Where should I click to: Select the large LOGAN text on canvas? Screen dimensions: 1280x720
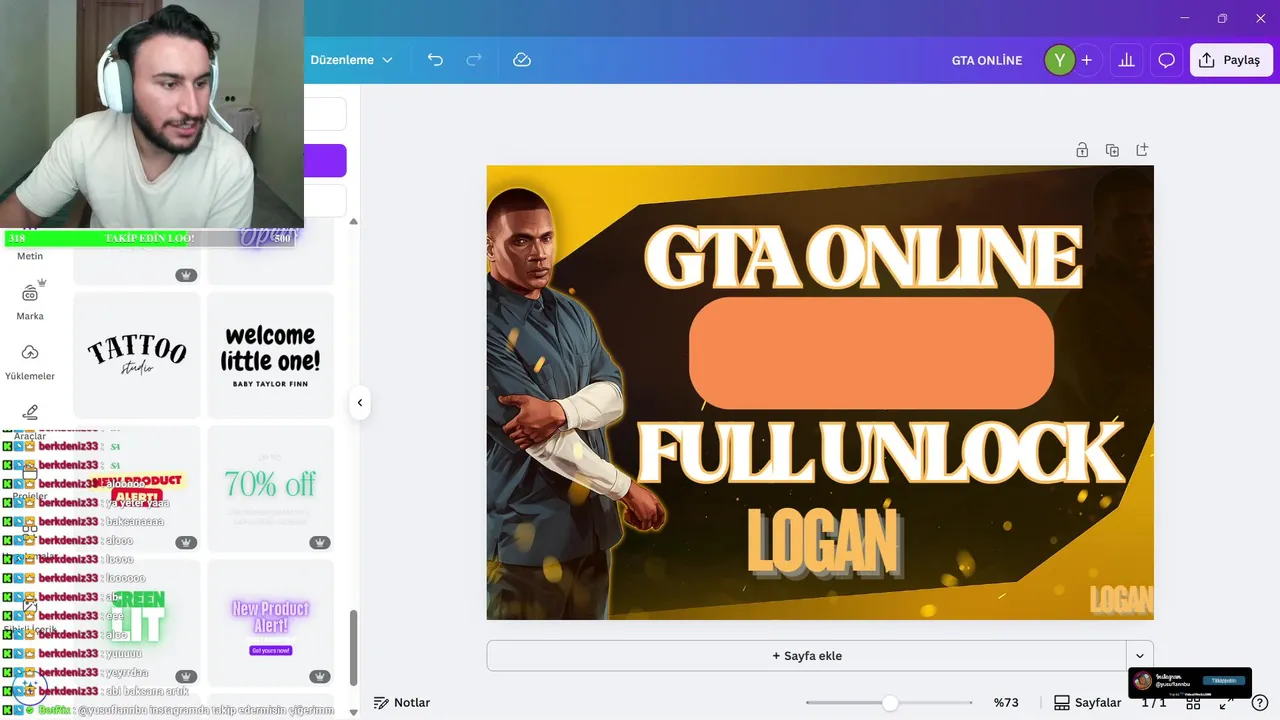click(x=824, y=544)
